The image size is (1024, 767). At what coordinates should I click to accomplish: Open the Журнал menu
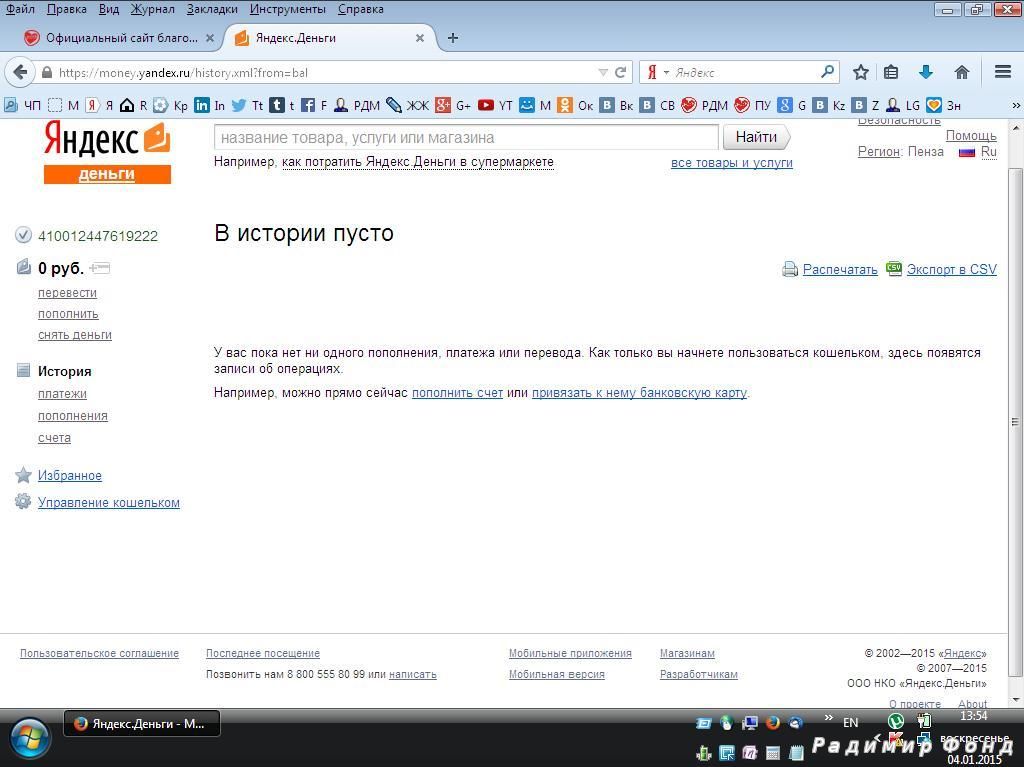153,9
